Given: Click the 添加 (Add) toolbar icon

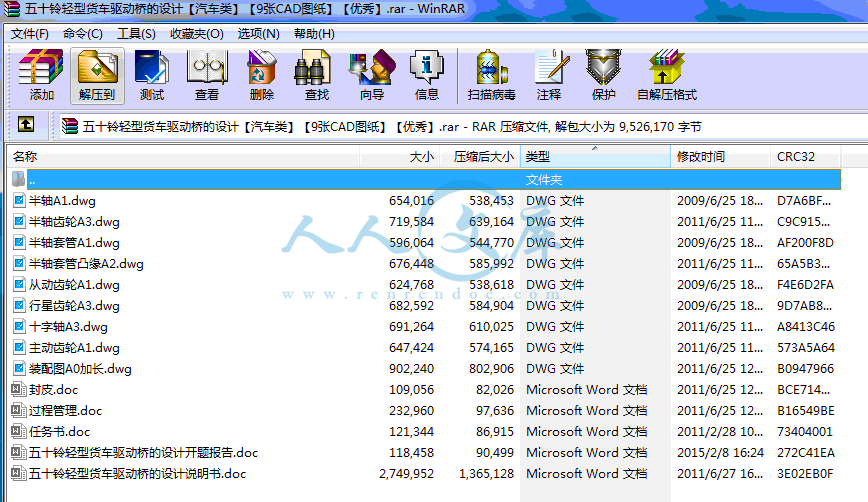Looking at the screenshot, I should coord(42,75).
